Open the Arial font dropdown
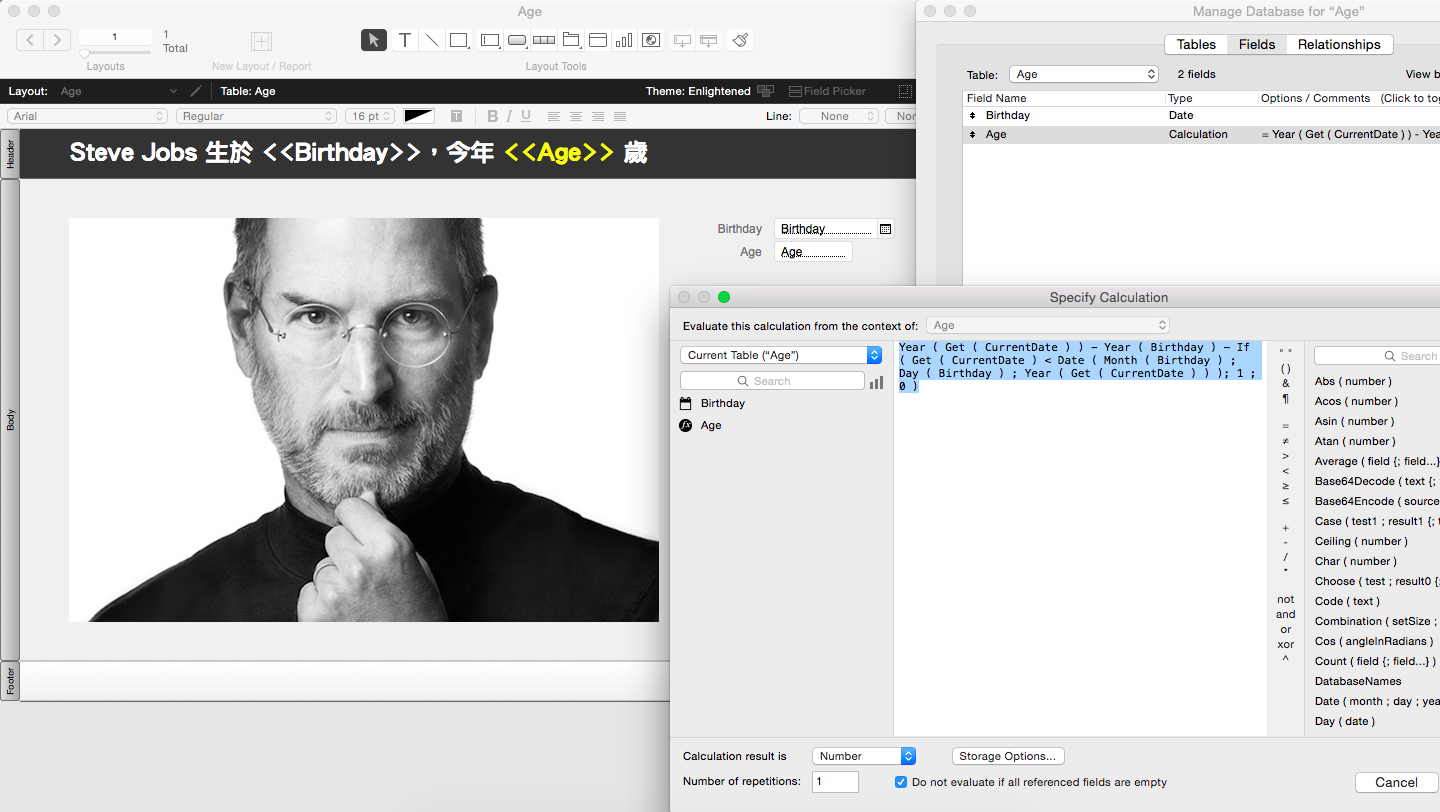The width and height of the screenshot is (1440, 812). pyautogui.click(x=88, y=116)
